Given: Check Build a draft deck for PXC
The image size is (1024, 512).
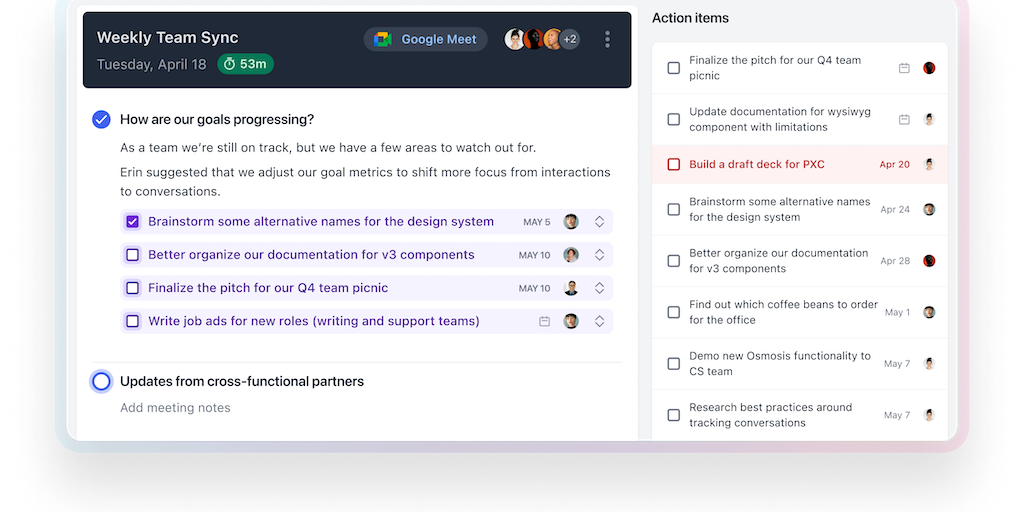Looking at the screenshot, I should 674,164.
